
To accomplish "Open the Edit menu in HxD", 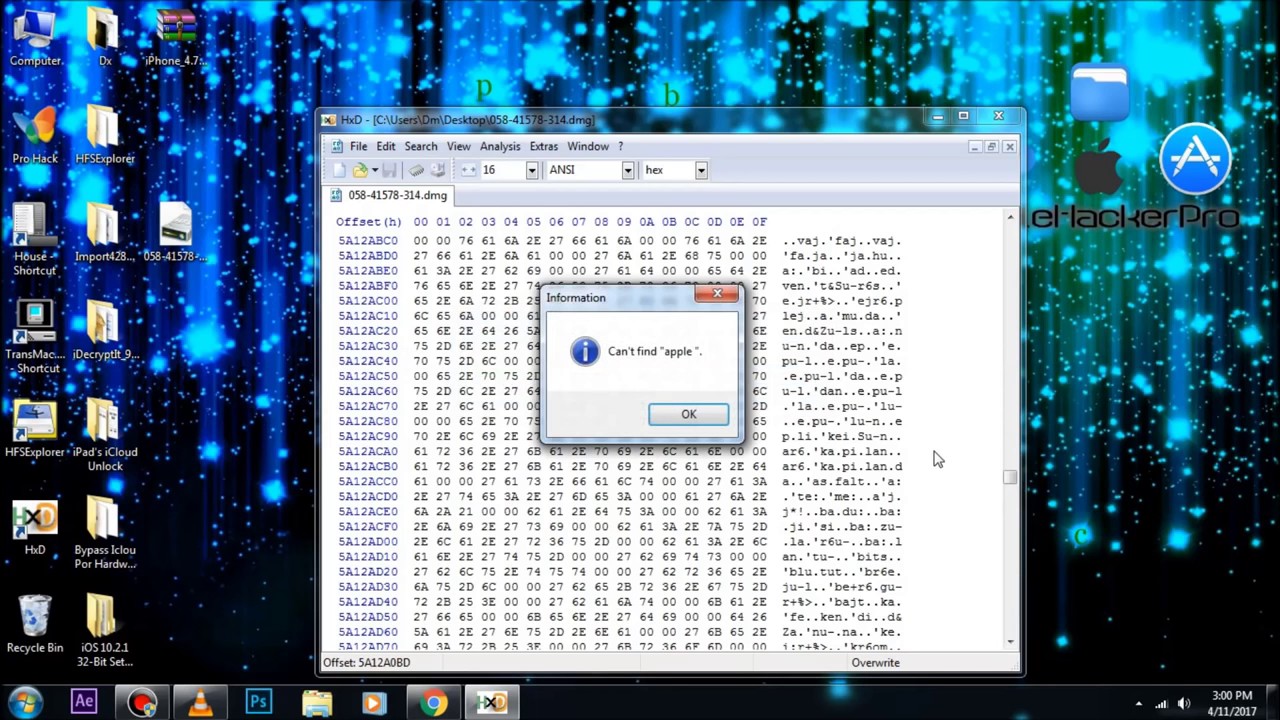I will [385, 146].
